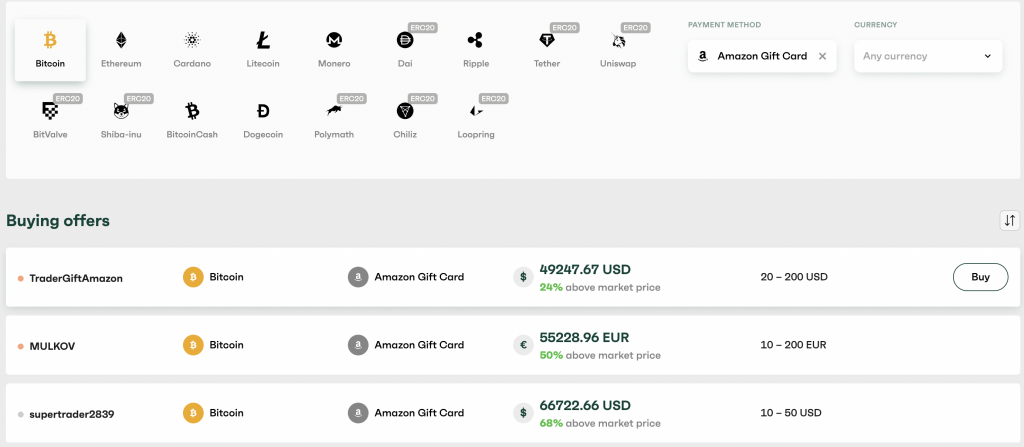This screenshot has height=447, width=1024.
Task: Toggle offer sort order icon
Action: (1010, 221)
